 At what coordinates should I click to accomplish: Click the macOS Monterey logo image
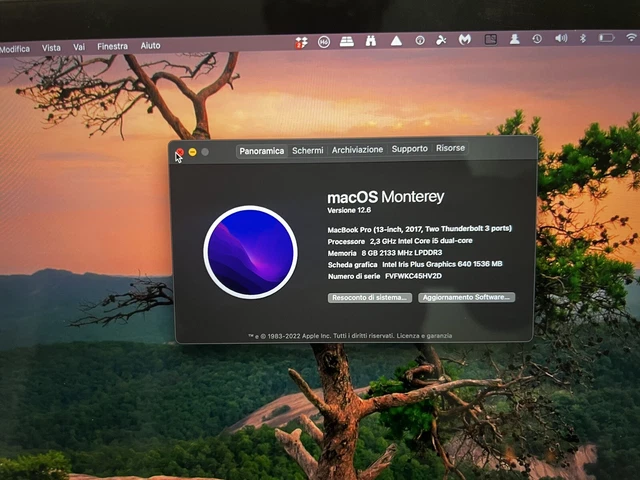coord(250,252)
